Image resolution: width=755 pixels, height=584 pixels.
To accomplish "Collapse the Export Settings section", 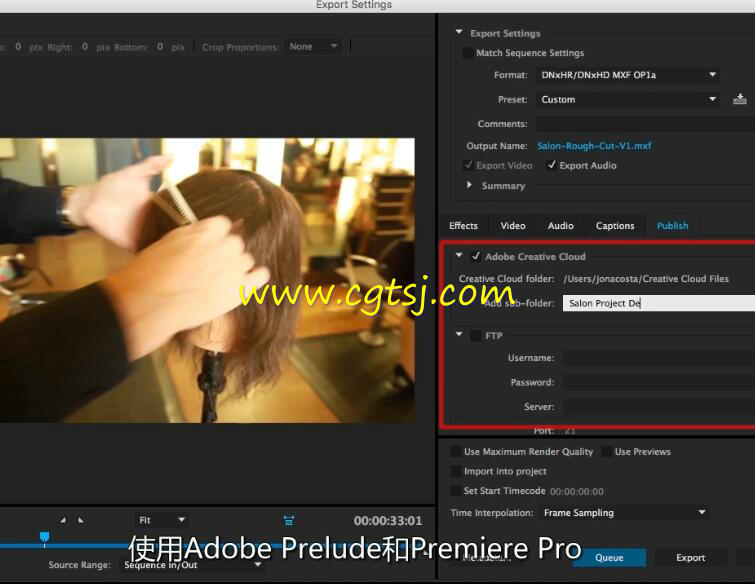I will point(459,32).
